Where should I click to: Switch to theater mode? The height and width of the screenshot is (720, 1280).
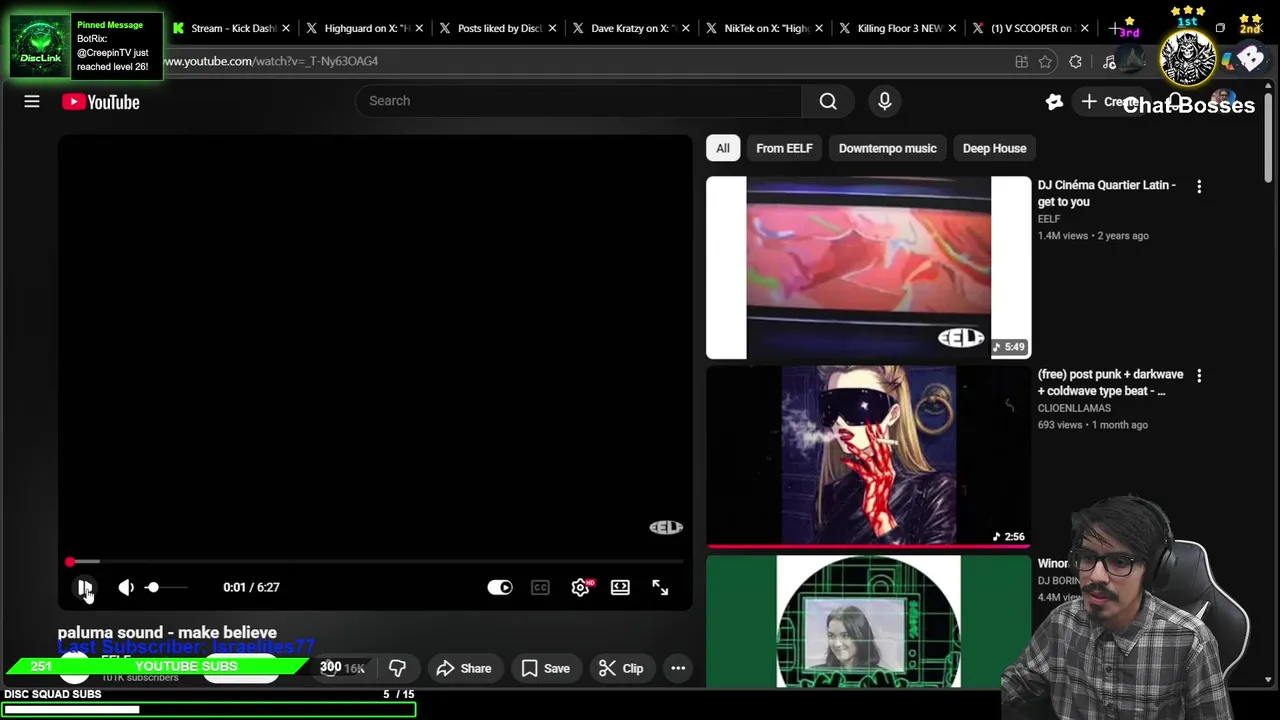[620, 588]
